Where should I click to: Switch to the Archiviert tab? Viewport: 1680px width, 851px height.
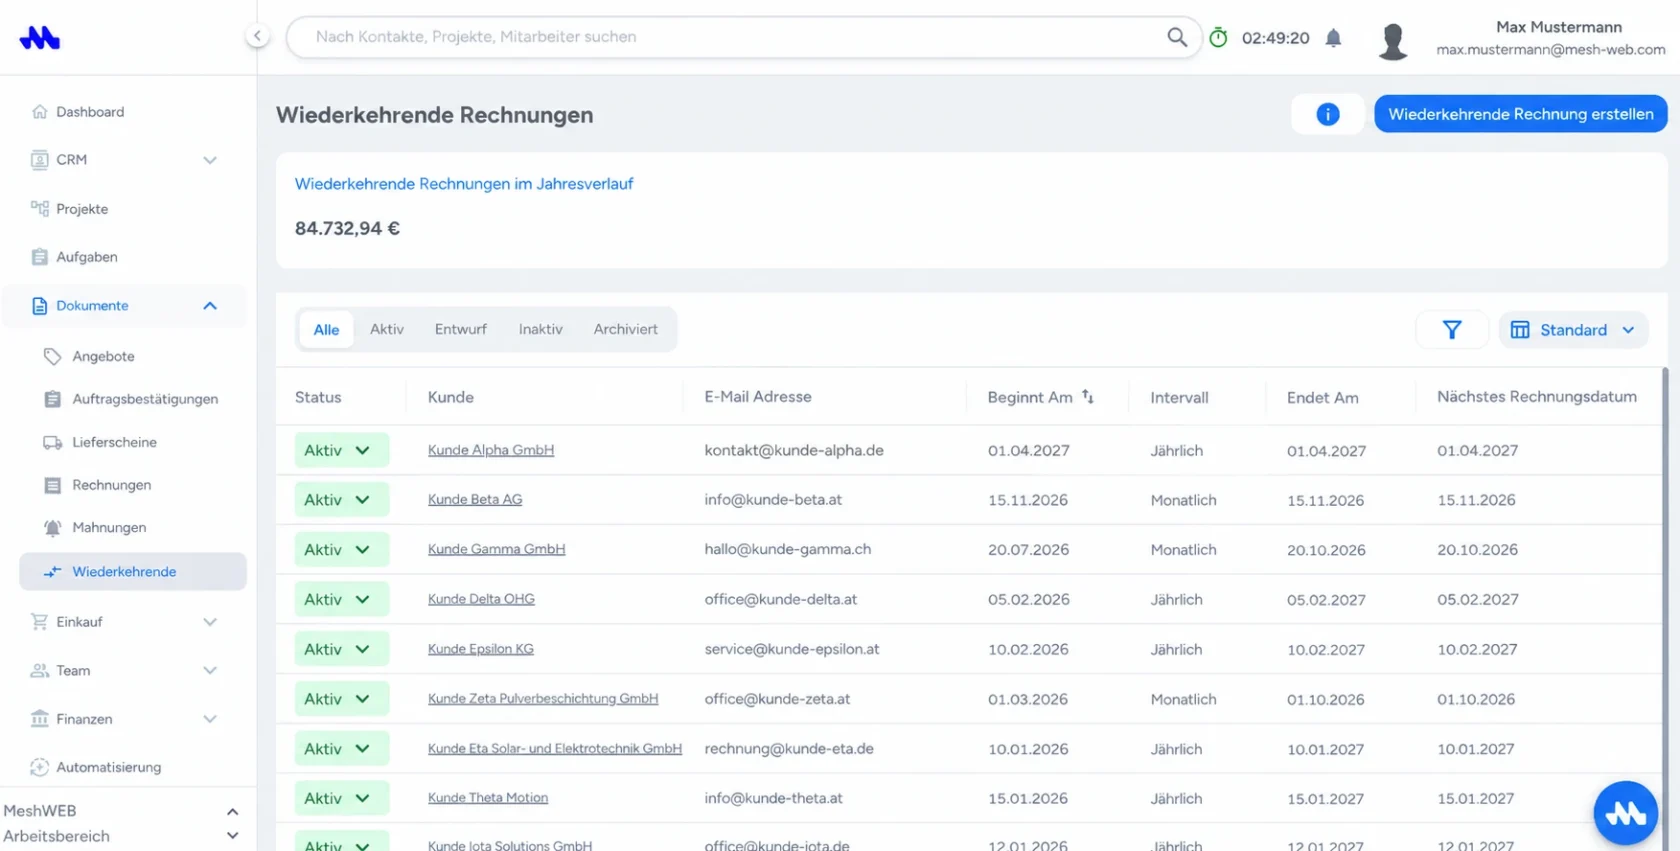[x=626, y=329]
